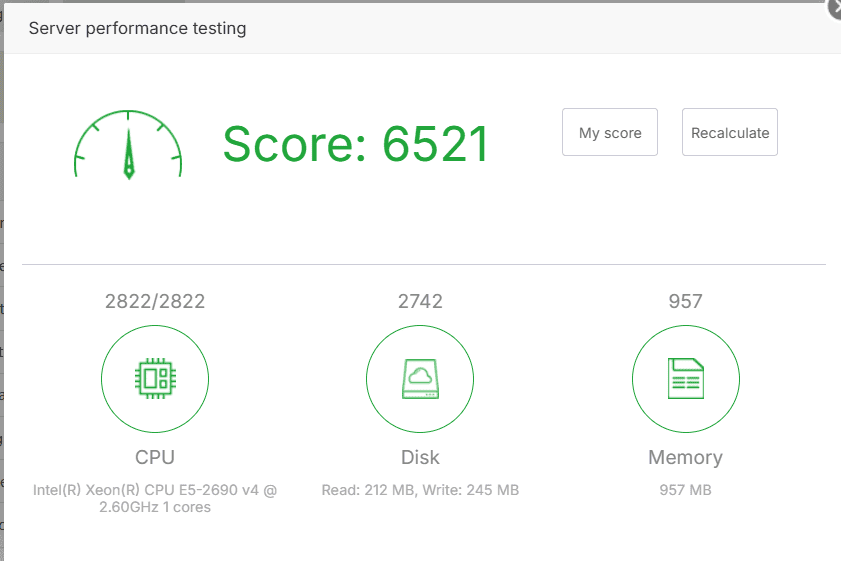Click the 957 MB memory size text
Viewport: 841px width, 561px height.
point(685,490)
